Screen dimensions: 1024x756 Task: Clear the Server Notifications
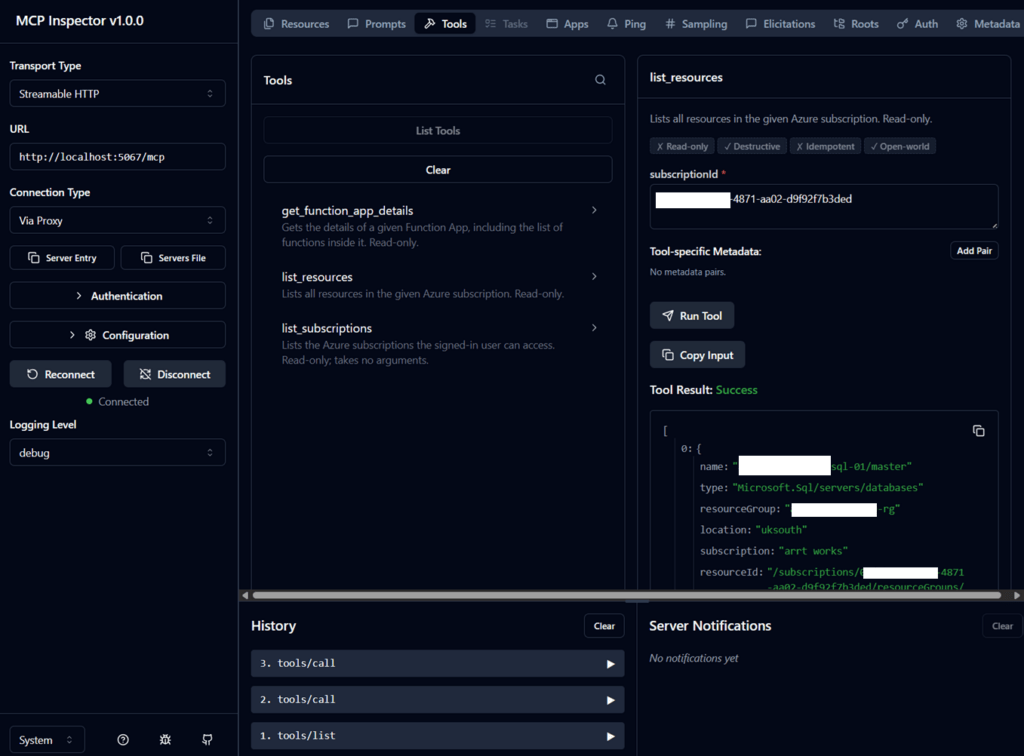(x=1002, y=625)
